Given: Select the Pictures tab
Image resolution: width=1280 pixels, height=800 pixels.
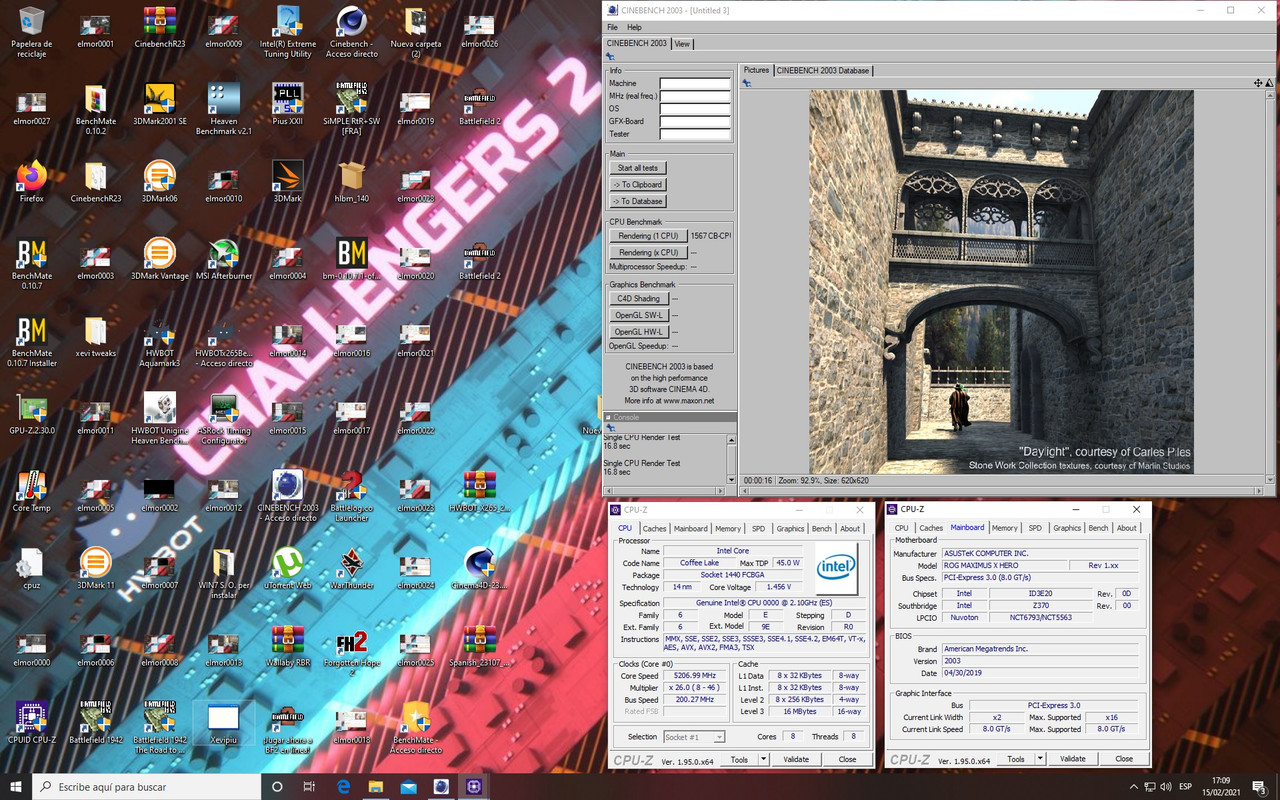Looking at the screenshot, I should [757, 70].
